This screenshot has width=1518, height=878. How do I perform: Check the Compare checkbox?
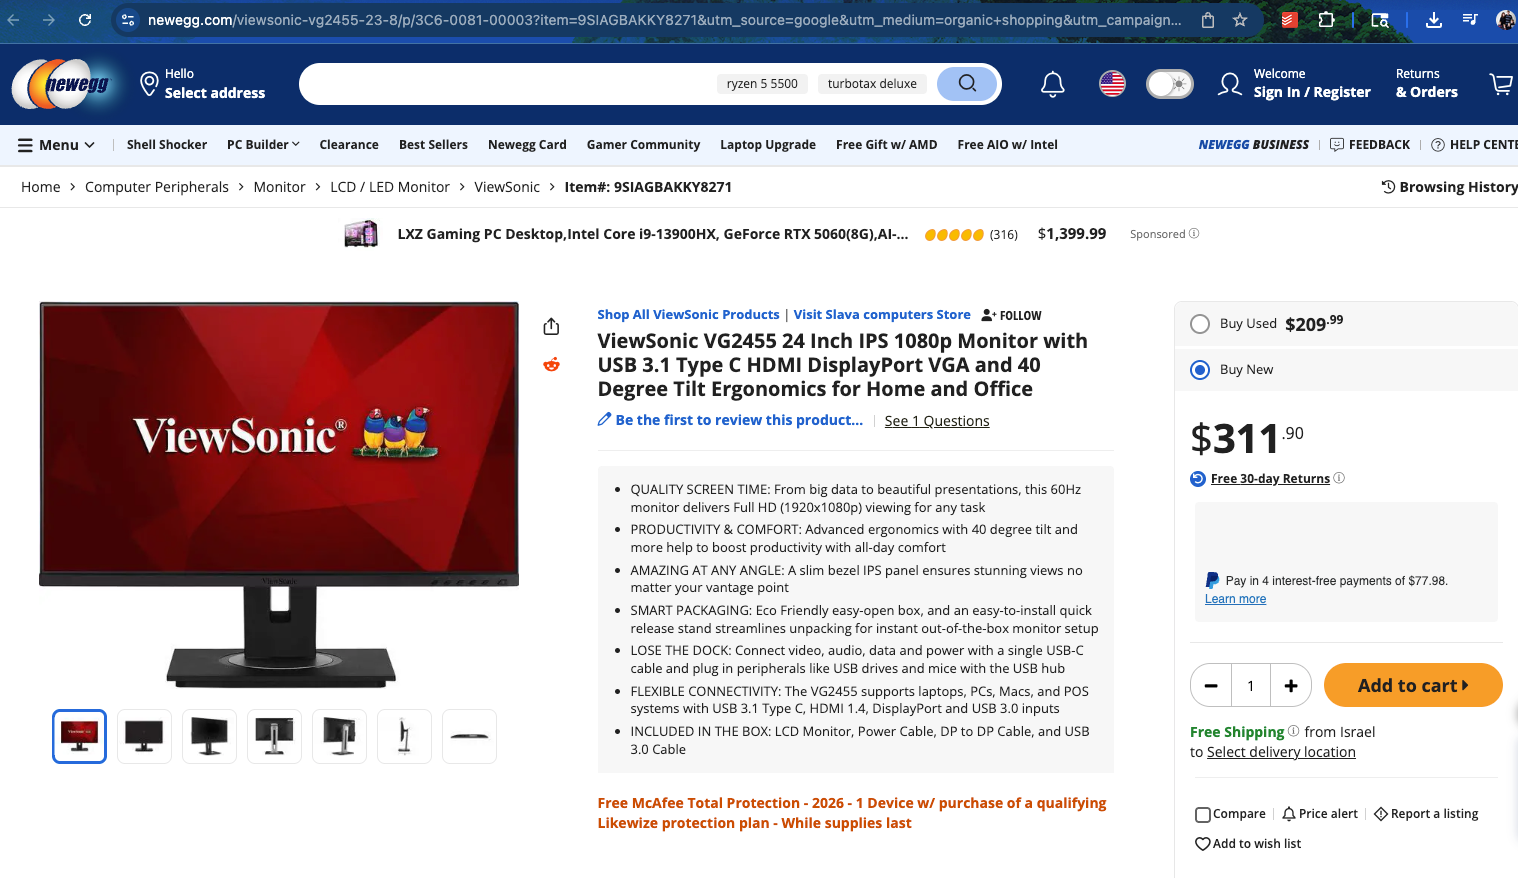[1203, 814]
